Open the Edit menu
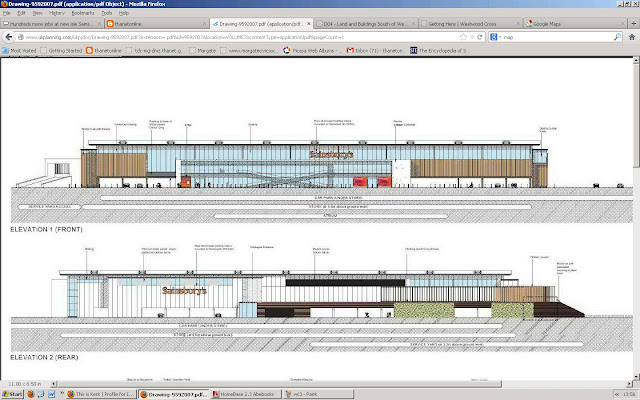640x400 pixels. click(x=21, y=13)
